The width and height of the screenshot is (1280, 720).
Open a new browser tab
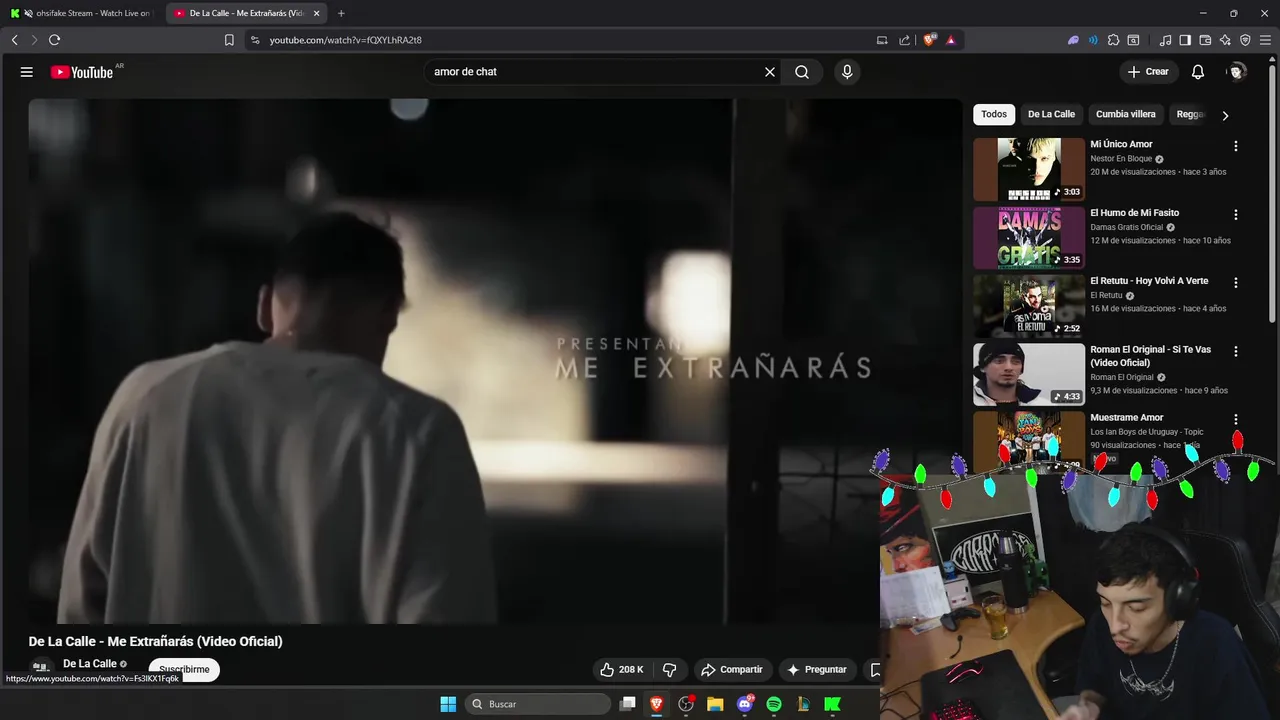tap(341, 13)
